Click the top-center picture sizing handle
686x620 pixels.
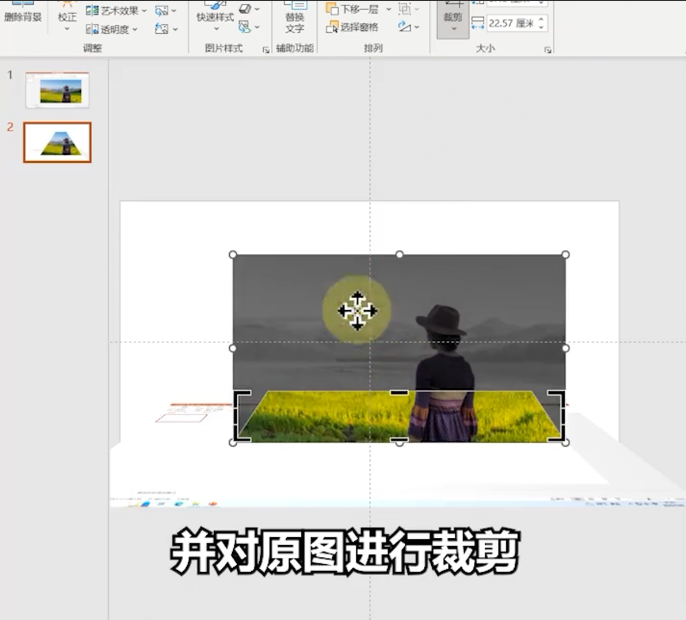[399, 254]
